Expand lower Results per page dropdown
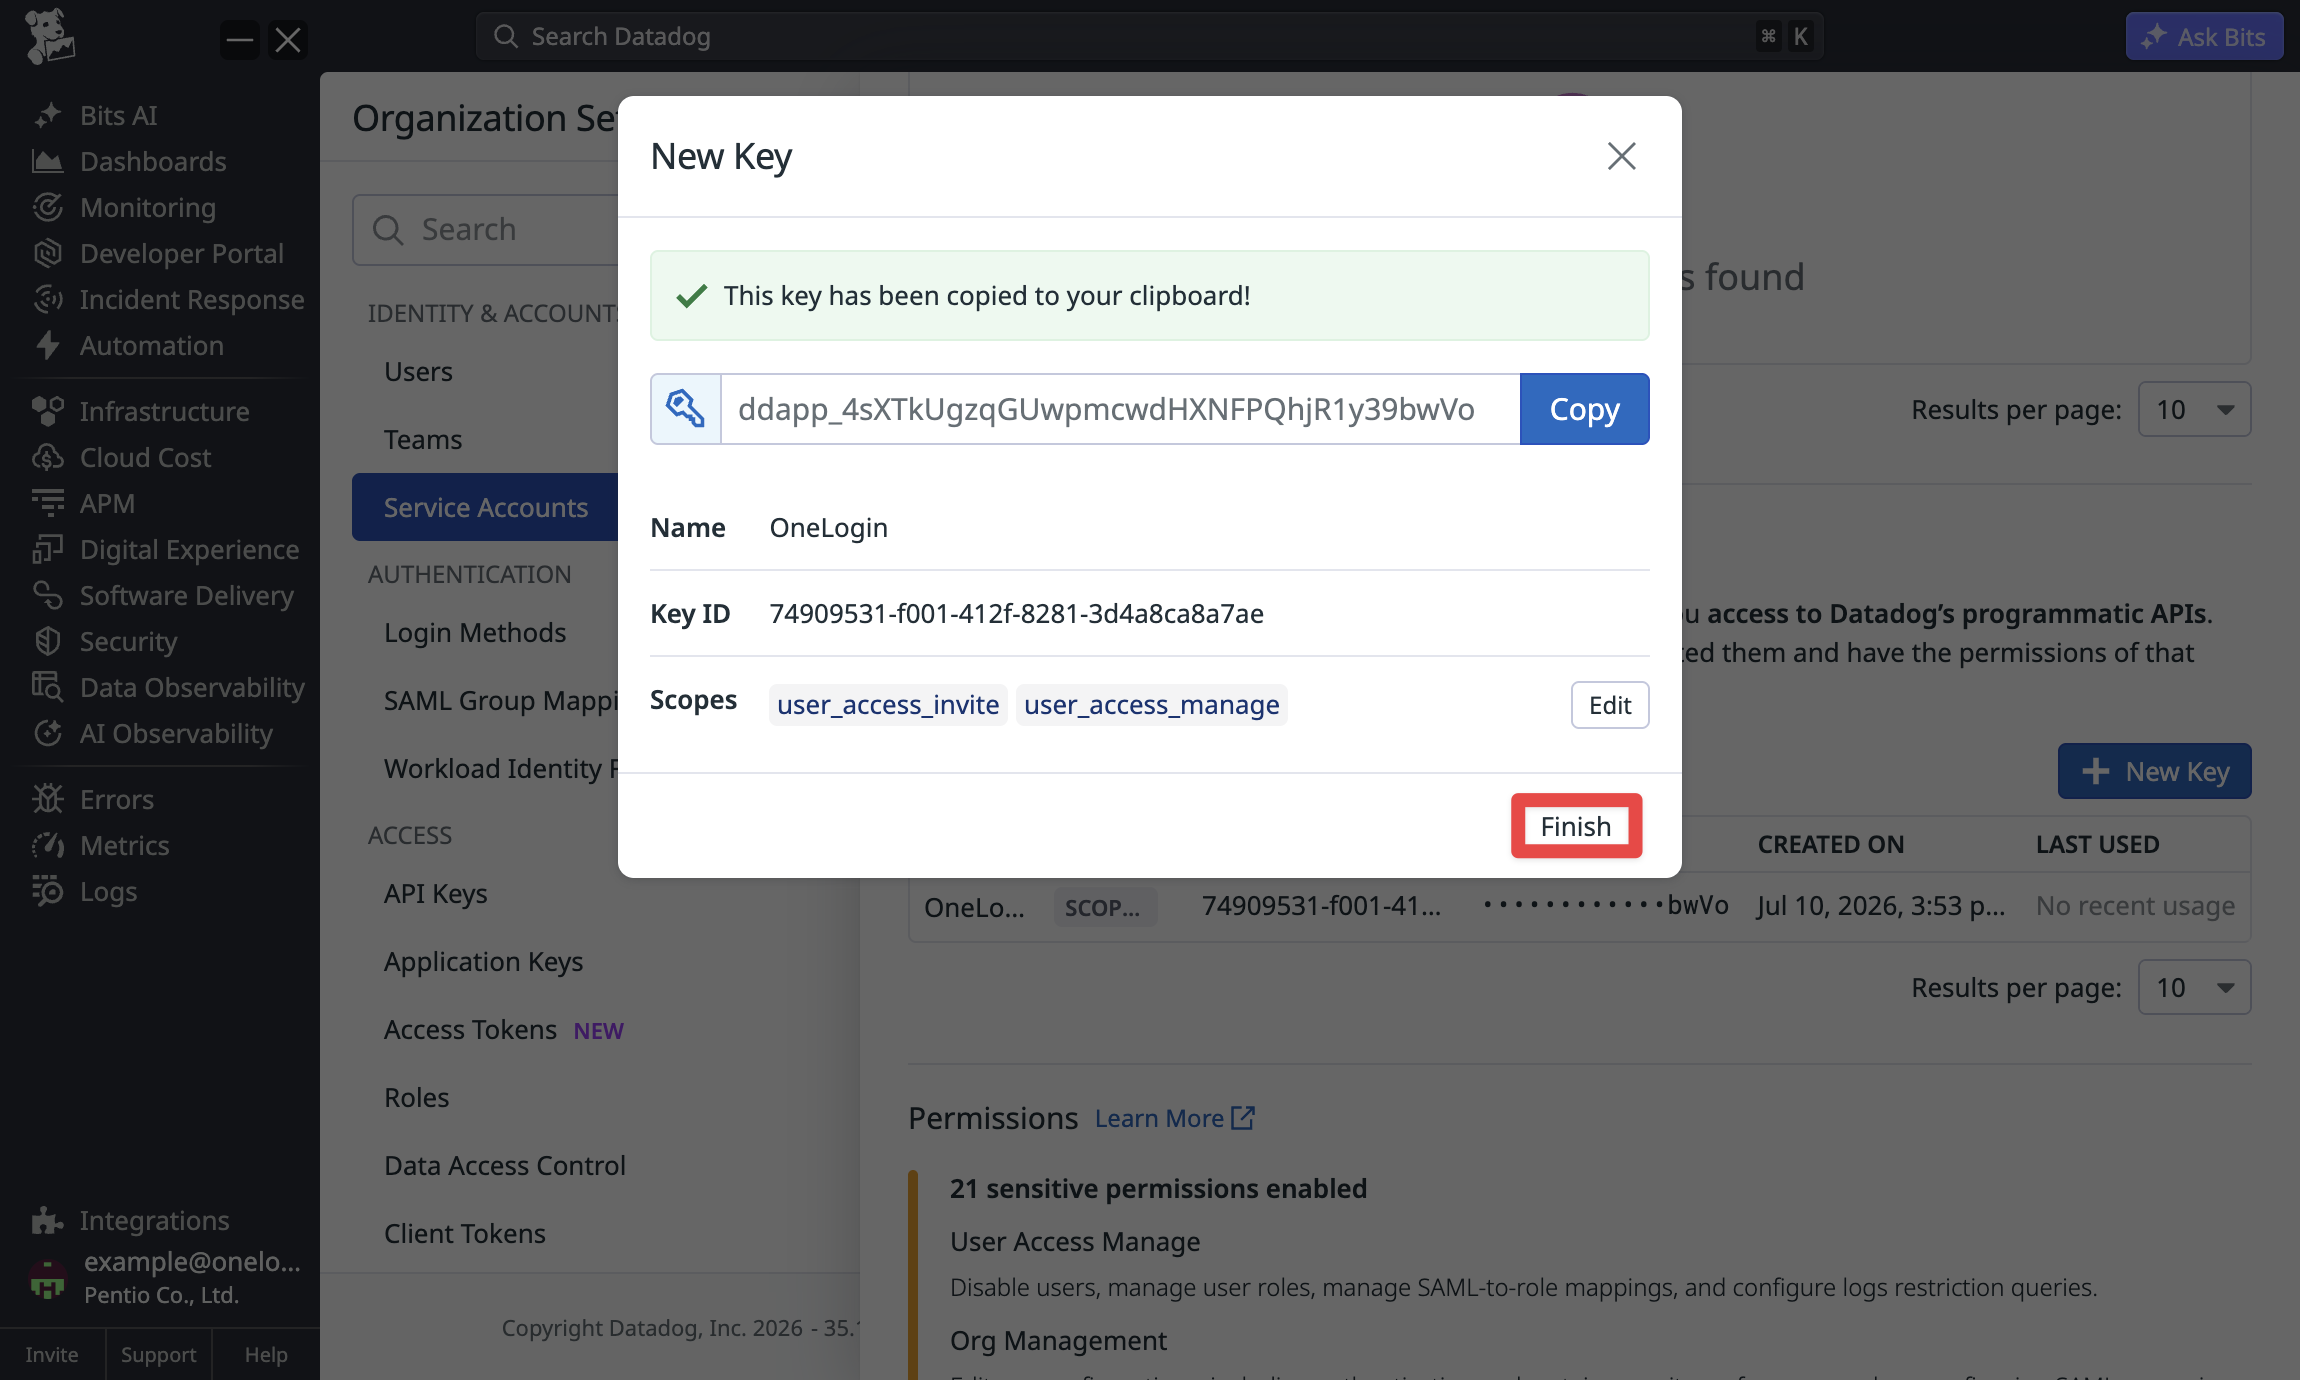The height and width of the screenshot is (1380, 2300). click(x=2194, y=987)
